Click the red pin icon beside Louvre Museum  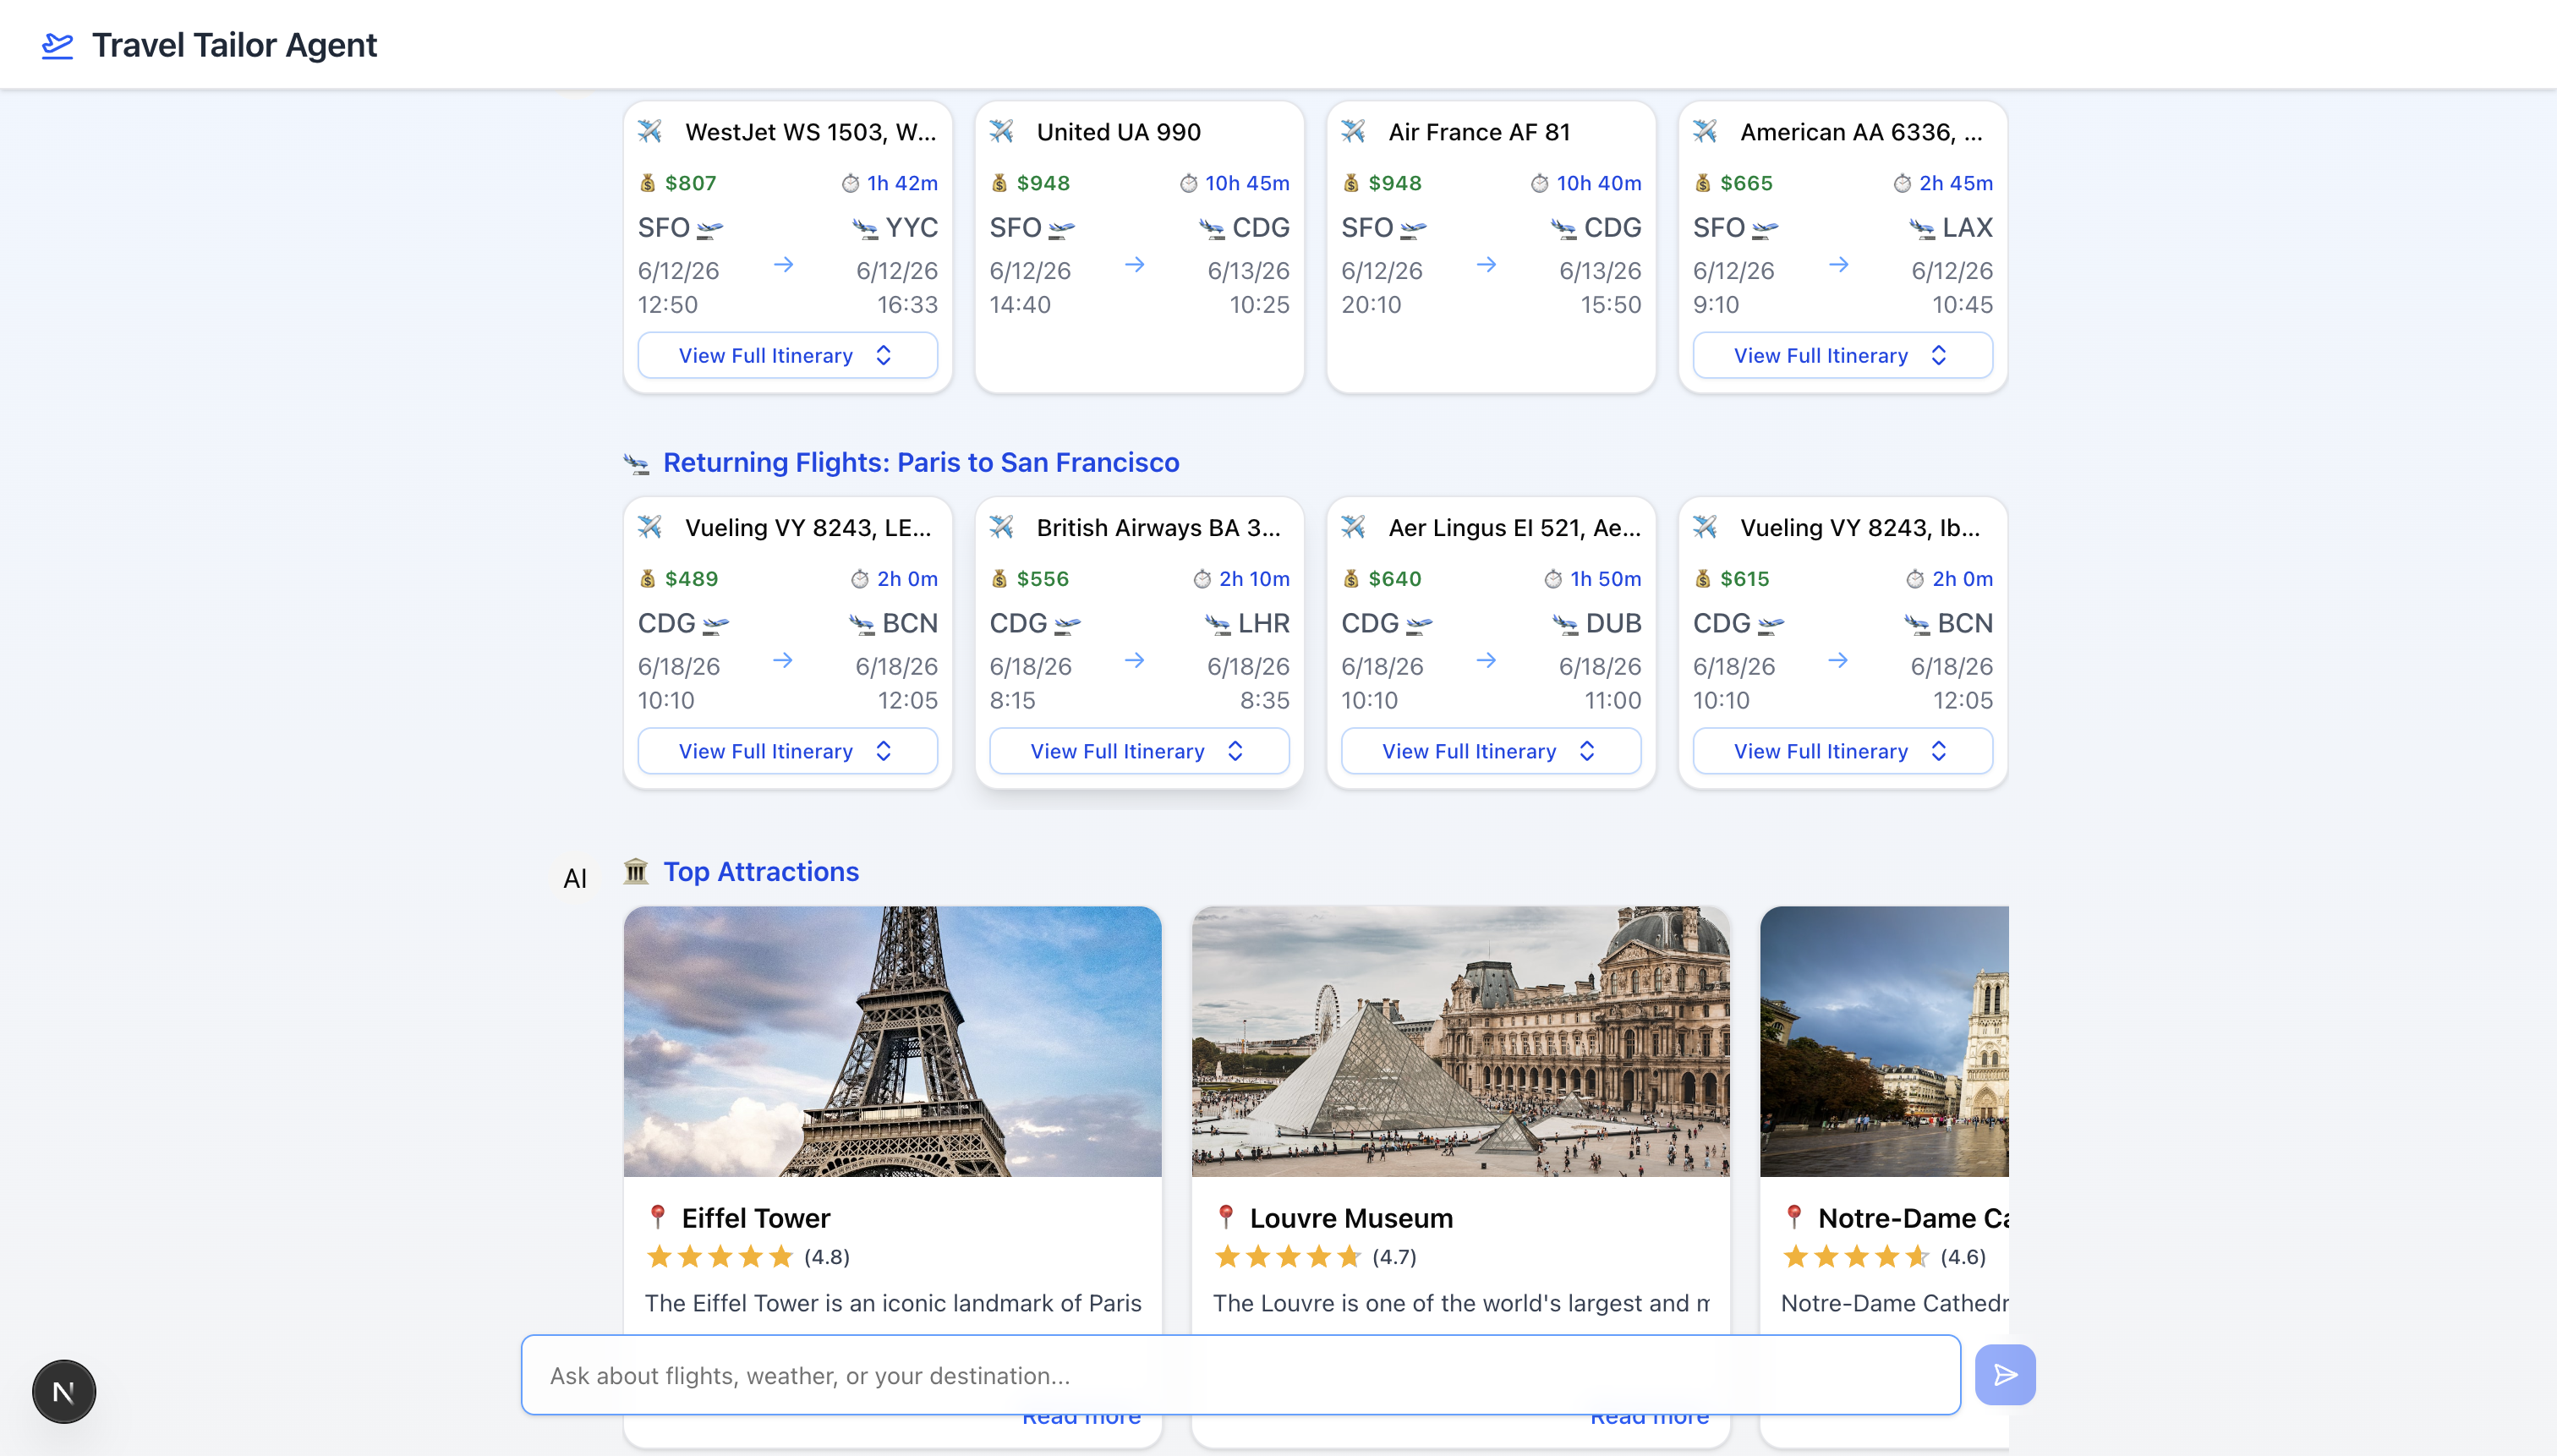(1226, 1218)
